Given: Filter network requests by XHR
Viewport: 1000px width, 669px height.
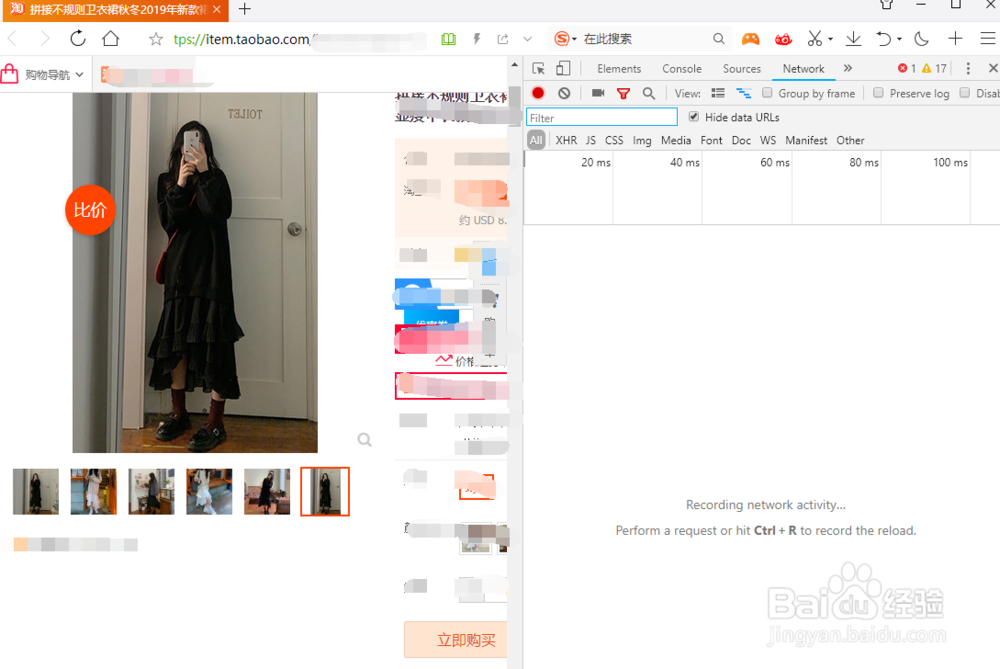Looking at the screenshot, I should [566, 140].
